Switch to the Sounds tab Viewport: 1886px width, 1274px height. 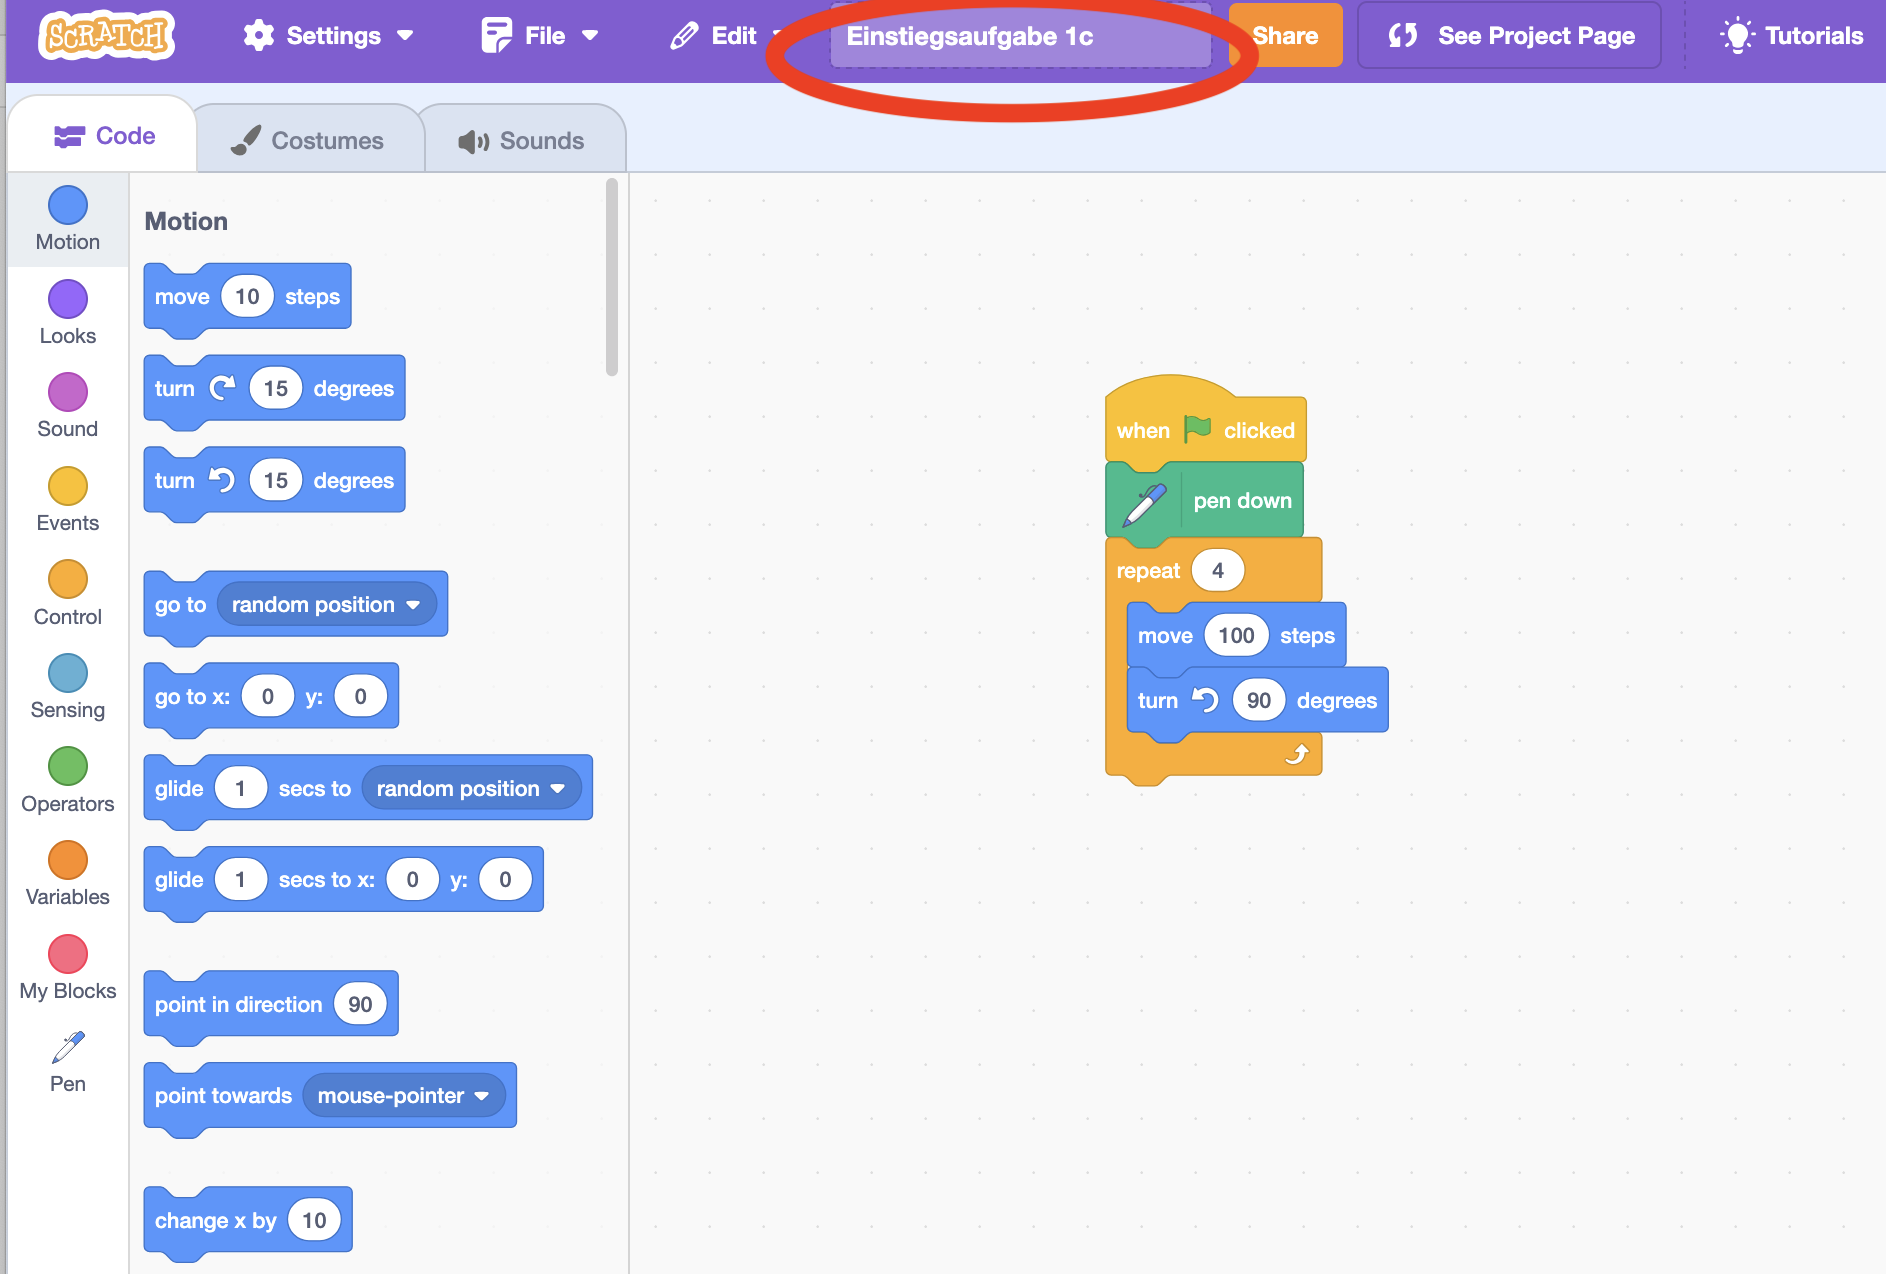[522, 141]
